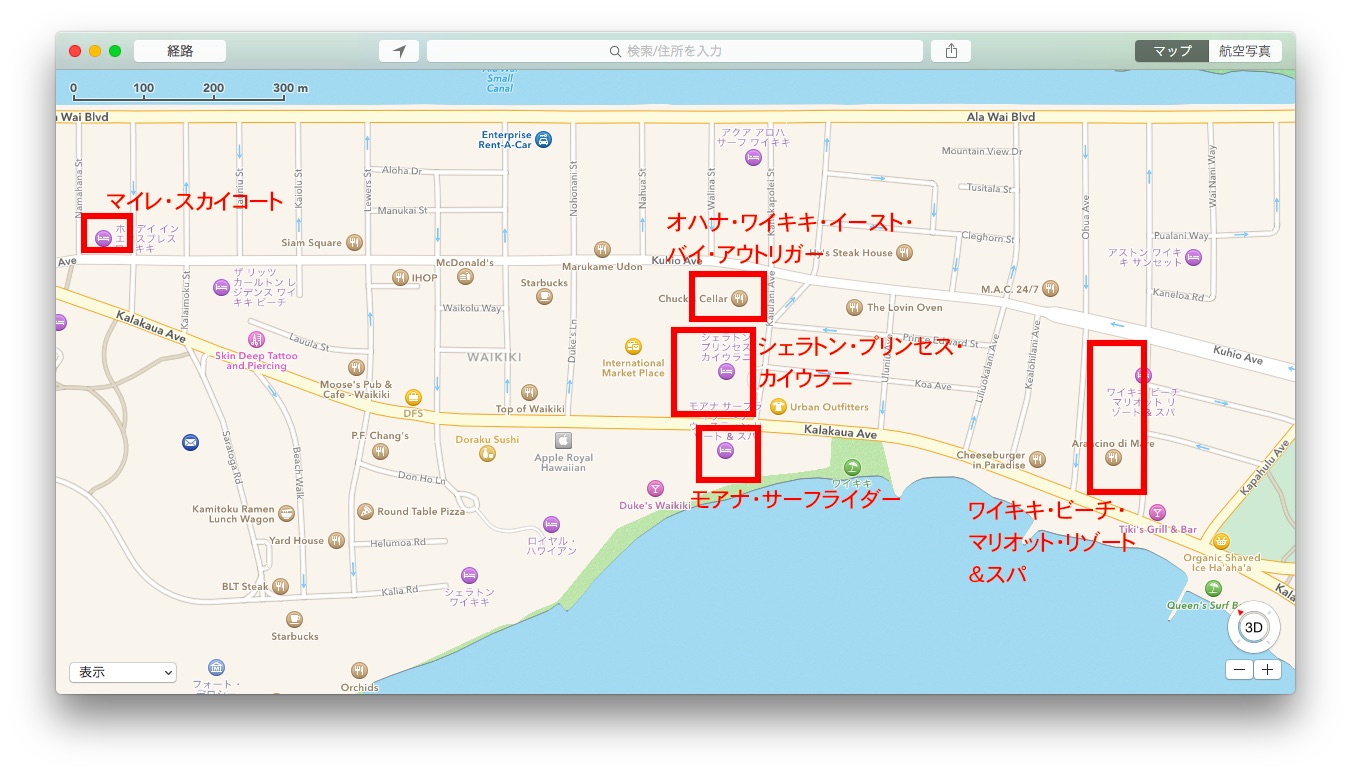
Task: Open the share button in toolbar
Action: coord(951,51)
